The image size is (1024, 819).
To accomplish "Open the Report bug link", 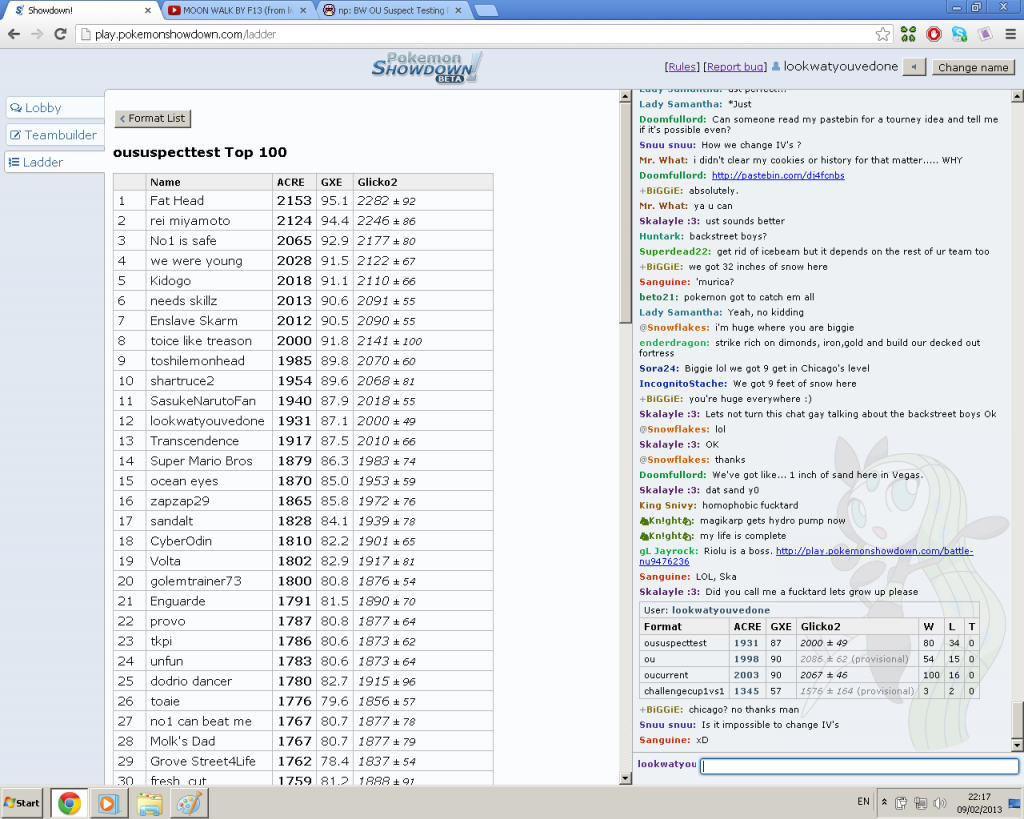I will [735, 67].
